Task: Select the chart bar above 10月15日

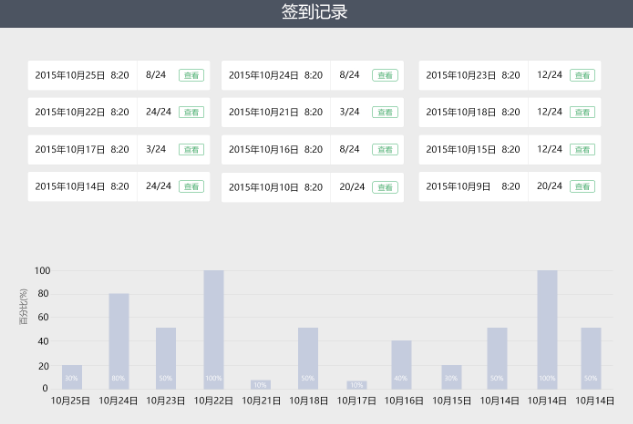Action: point(451,377)
